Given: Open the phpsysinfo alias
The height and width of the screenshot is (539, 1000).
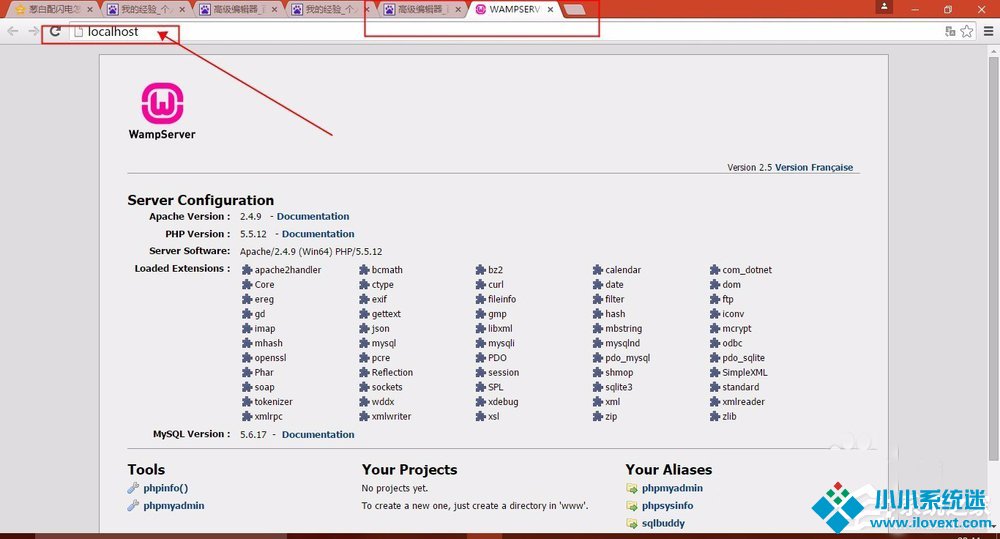Looking at the screenshot, I should (x=667, y=505).
